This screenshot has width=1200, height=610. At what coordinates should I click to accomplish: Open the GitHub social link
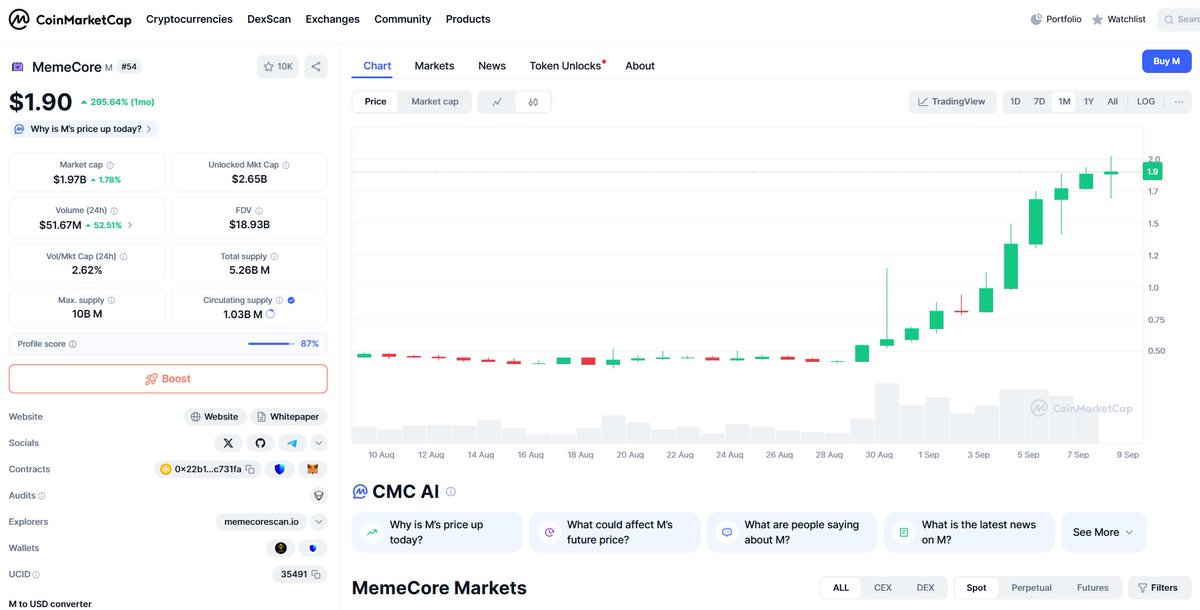[260, 443]
